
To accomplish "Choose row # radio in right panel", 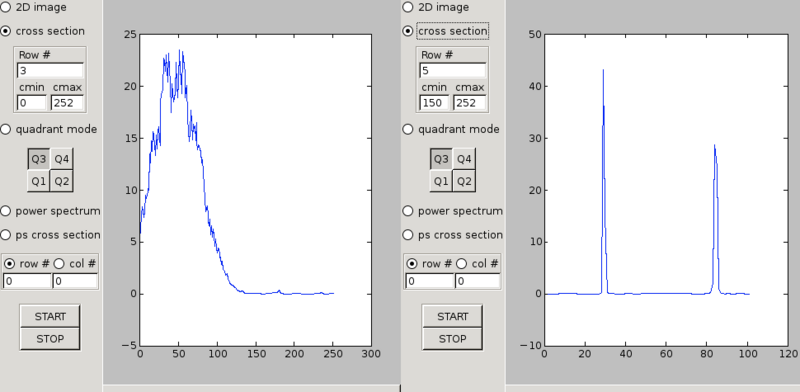I will click(412, 264).
